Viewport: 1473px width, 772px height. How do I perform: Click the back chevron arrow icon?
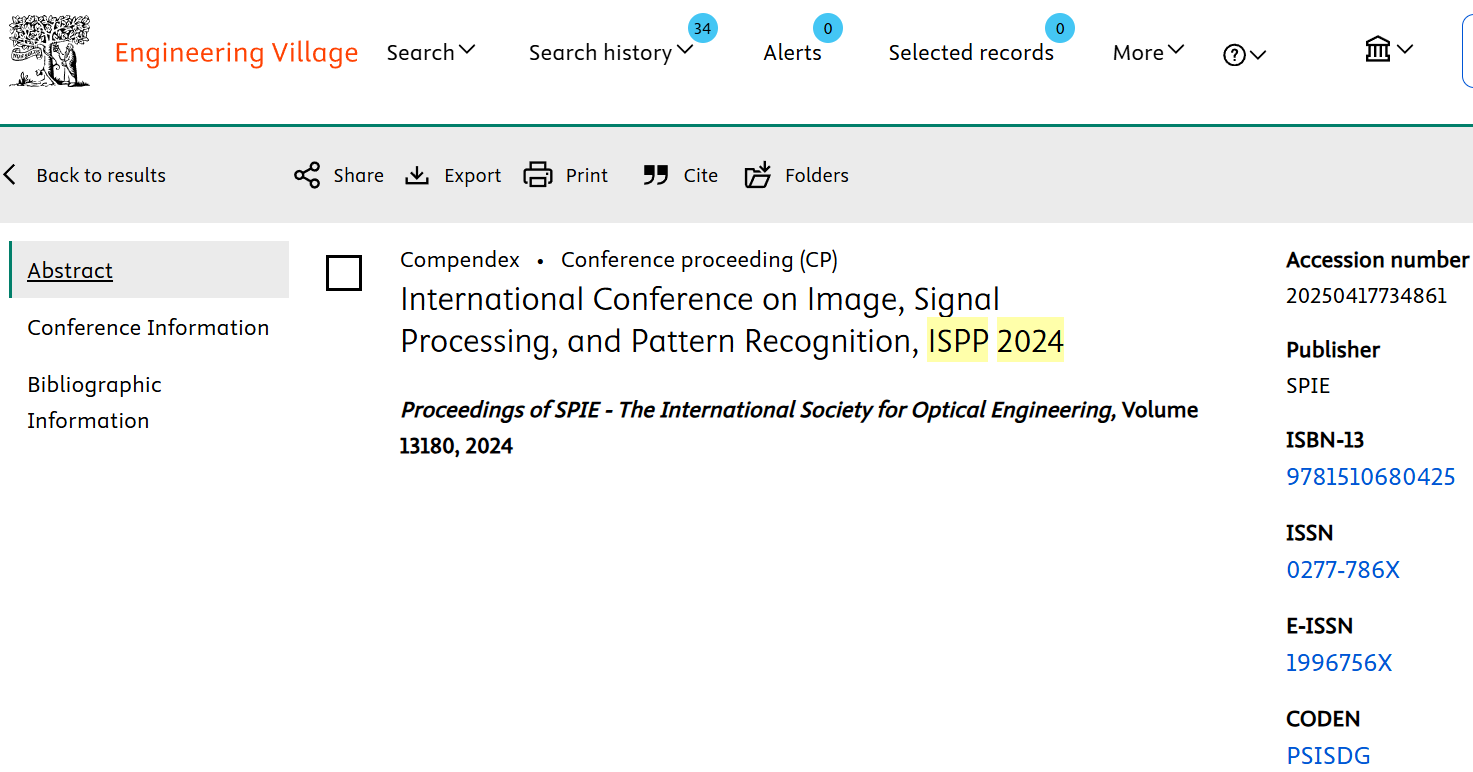point(10,175)
